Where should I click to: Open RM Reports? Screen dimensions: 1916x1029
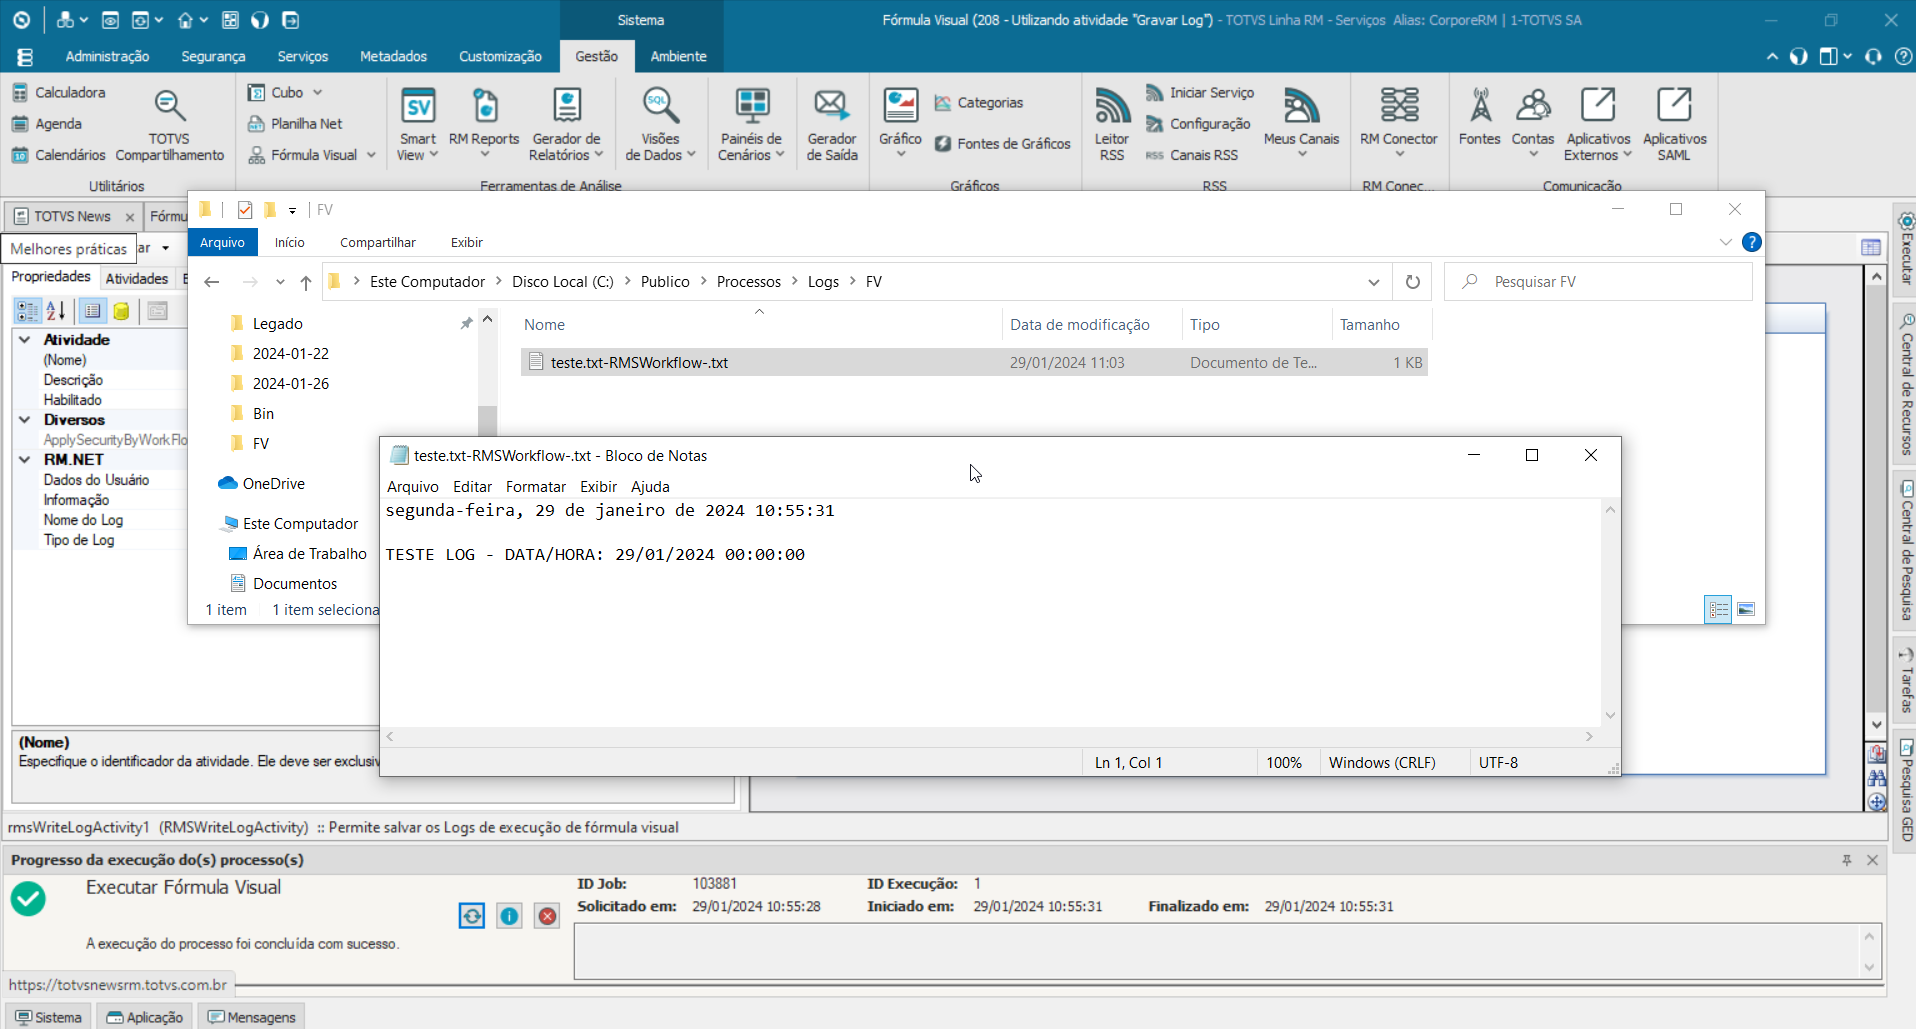pos(484,124)
